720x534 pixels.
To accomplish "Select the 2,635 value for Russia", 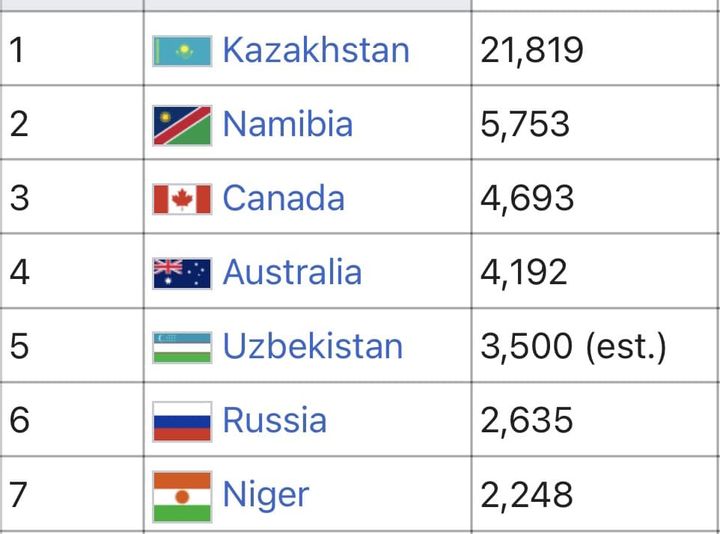I will point(527,420).
